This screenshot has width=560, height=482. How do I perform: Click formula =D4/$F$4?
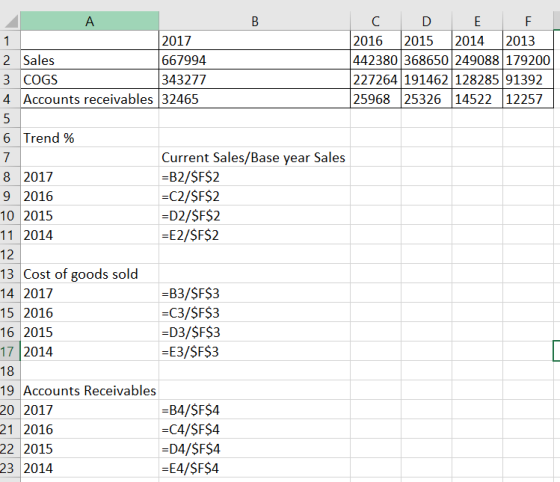(255, 448)
